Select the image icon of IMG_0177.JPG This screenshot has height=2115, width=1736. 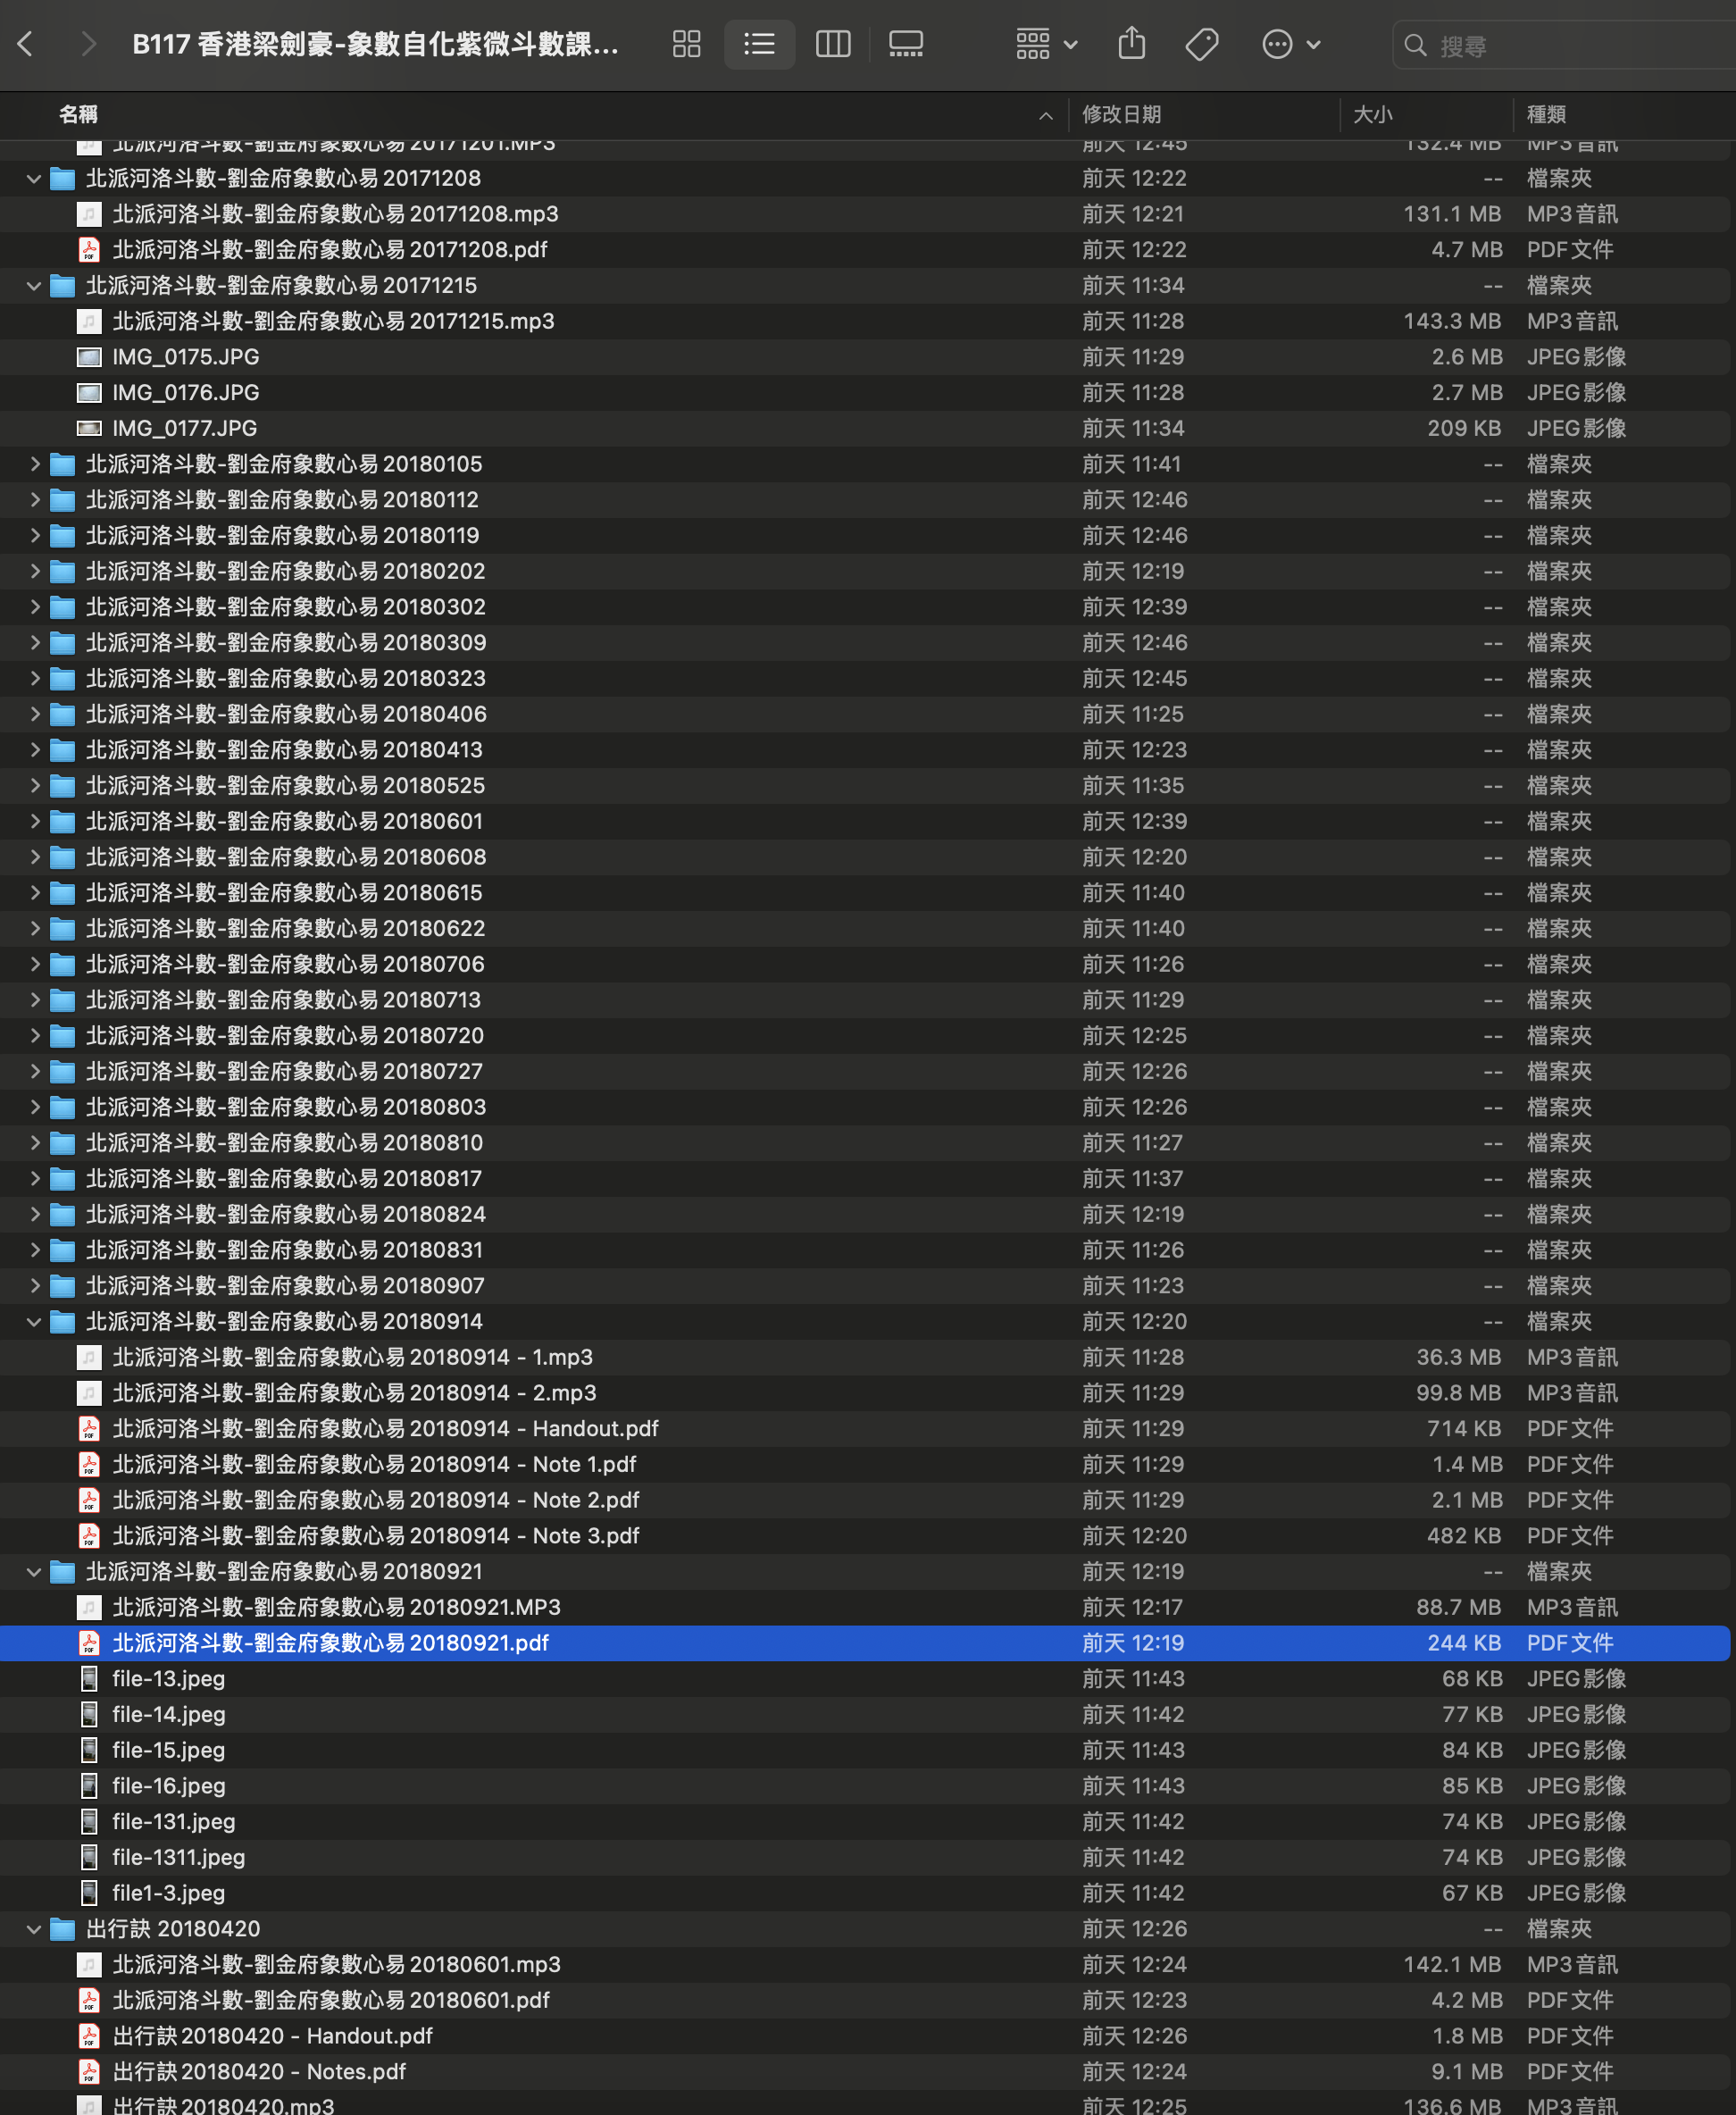point(89,429)
